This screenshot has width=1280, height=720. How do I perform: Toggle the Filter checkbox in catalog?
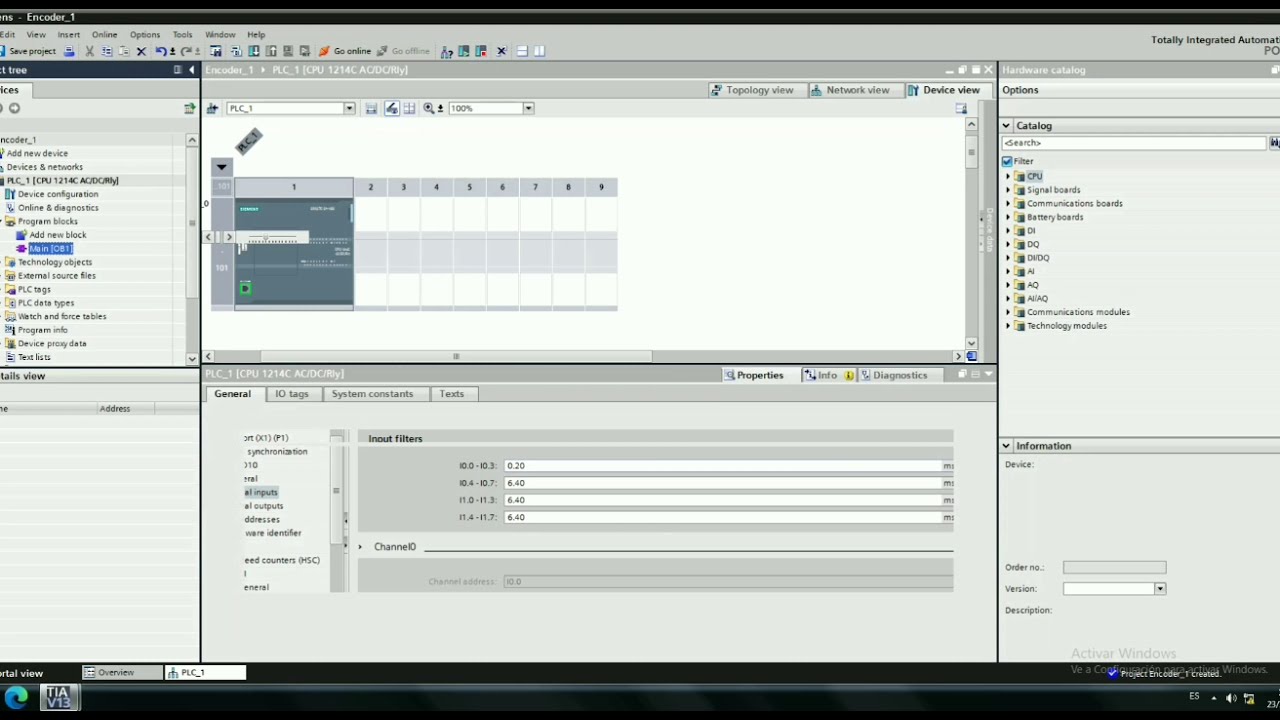click(1007, 161)
